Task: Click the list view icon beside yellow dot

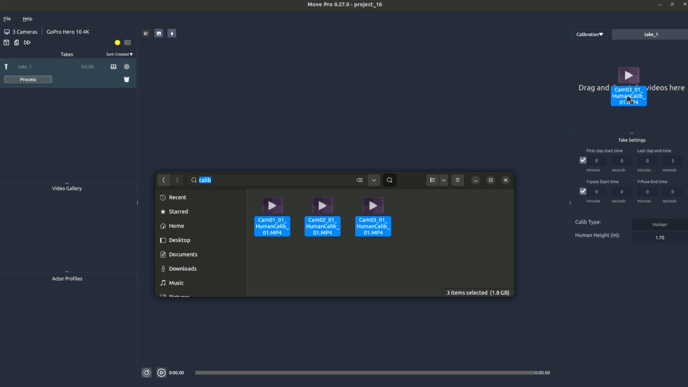Action: 128,43
